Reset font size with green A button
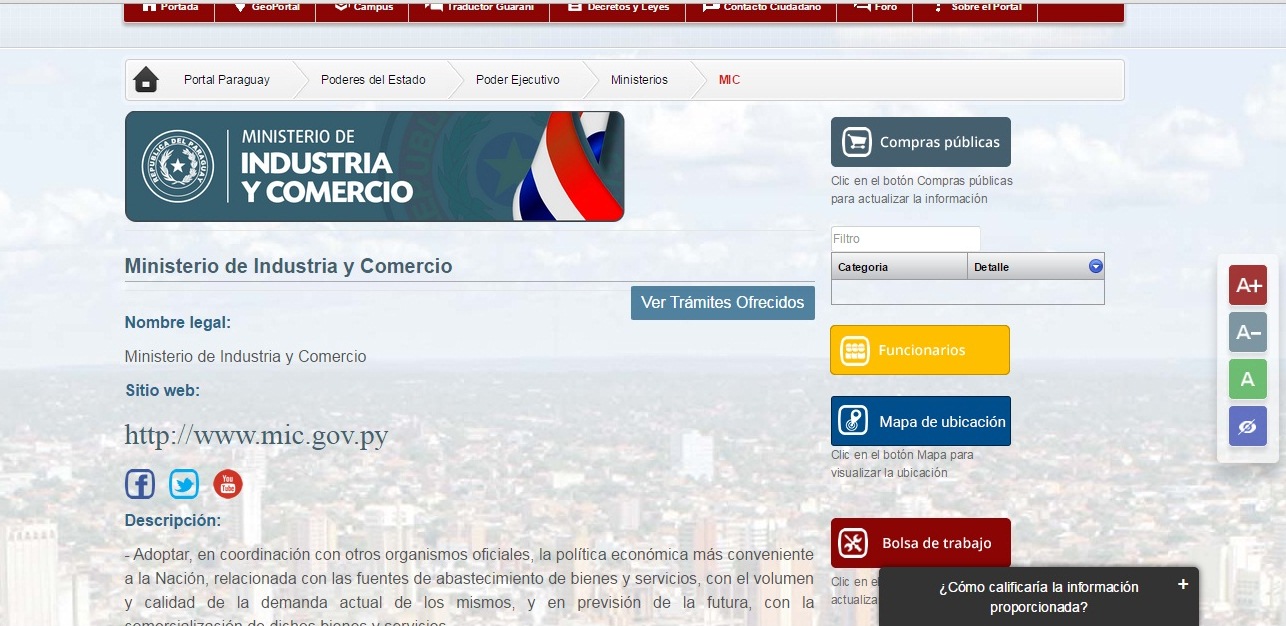Image resolution: width=1286 pixels, height=626 pixels. [1248, 379]
